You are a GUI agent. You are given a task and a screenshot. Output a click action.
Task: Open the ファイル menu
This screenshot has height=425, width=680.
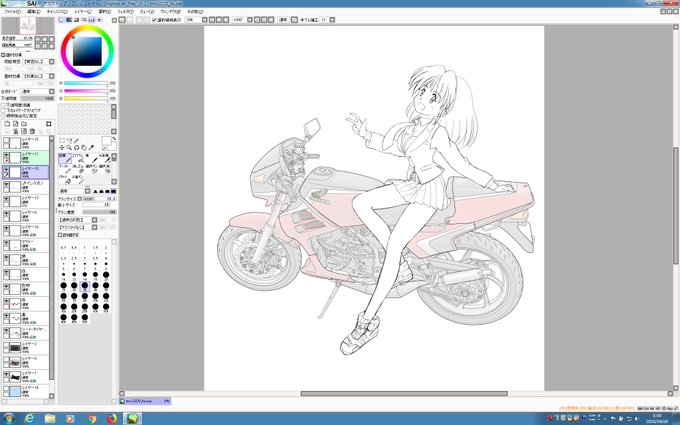[12, 12]
